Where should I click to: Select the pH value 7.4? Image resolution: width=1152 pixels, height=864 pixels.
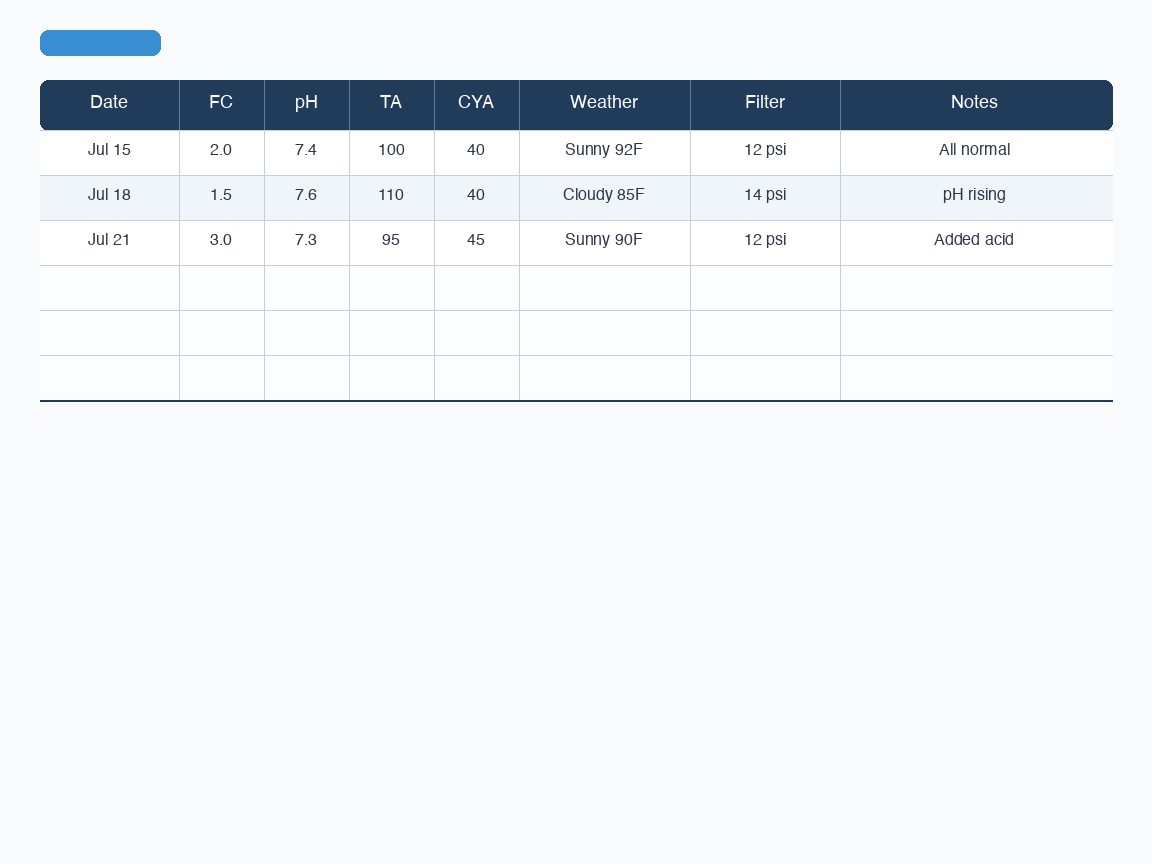(x=307, y=153)
